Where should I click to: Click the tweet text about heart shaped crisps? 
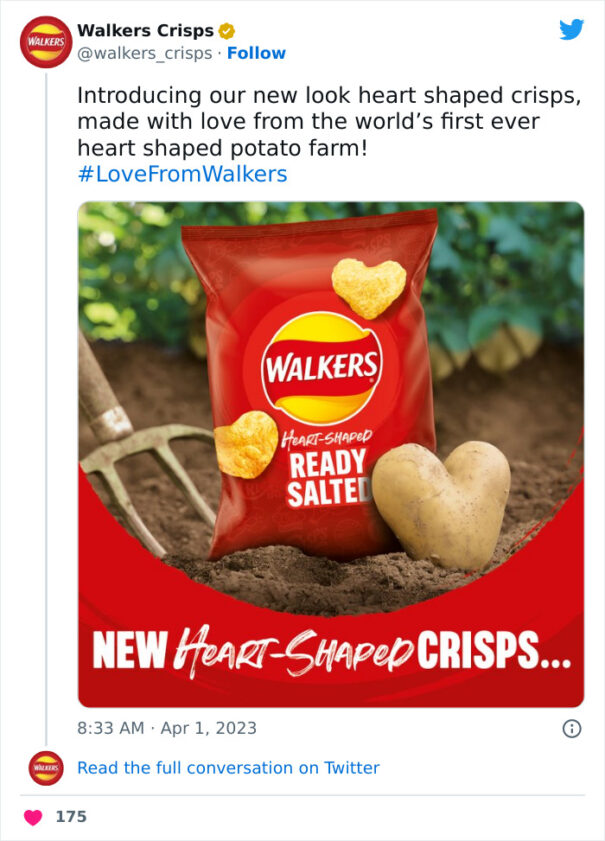[329, 122]
